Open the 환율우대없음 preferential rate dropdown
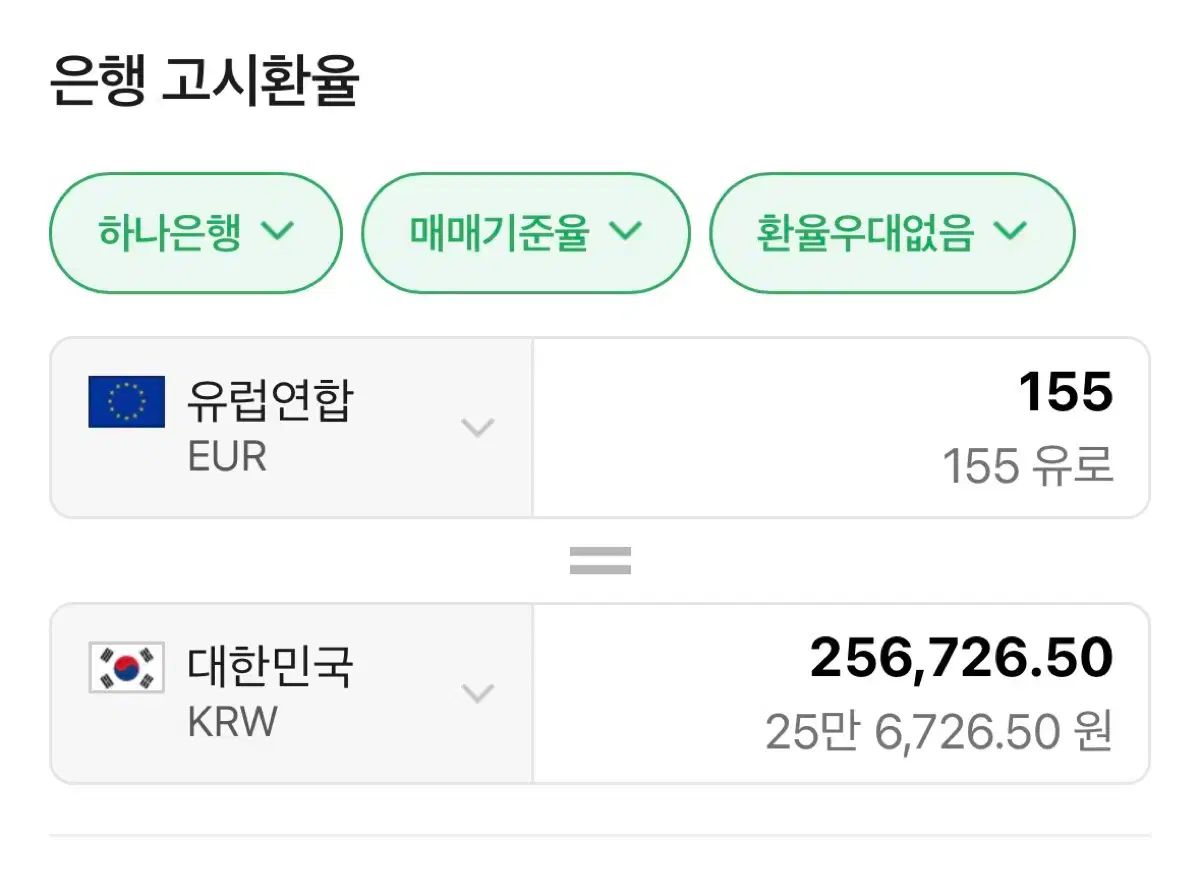 point(892,233)
